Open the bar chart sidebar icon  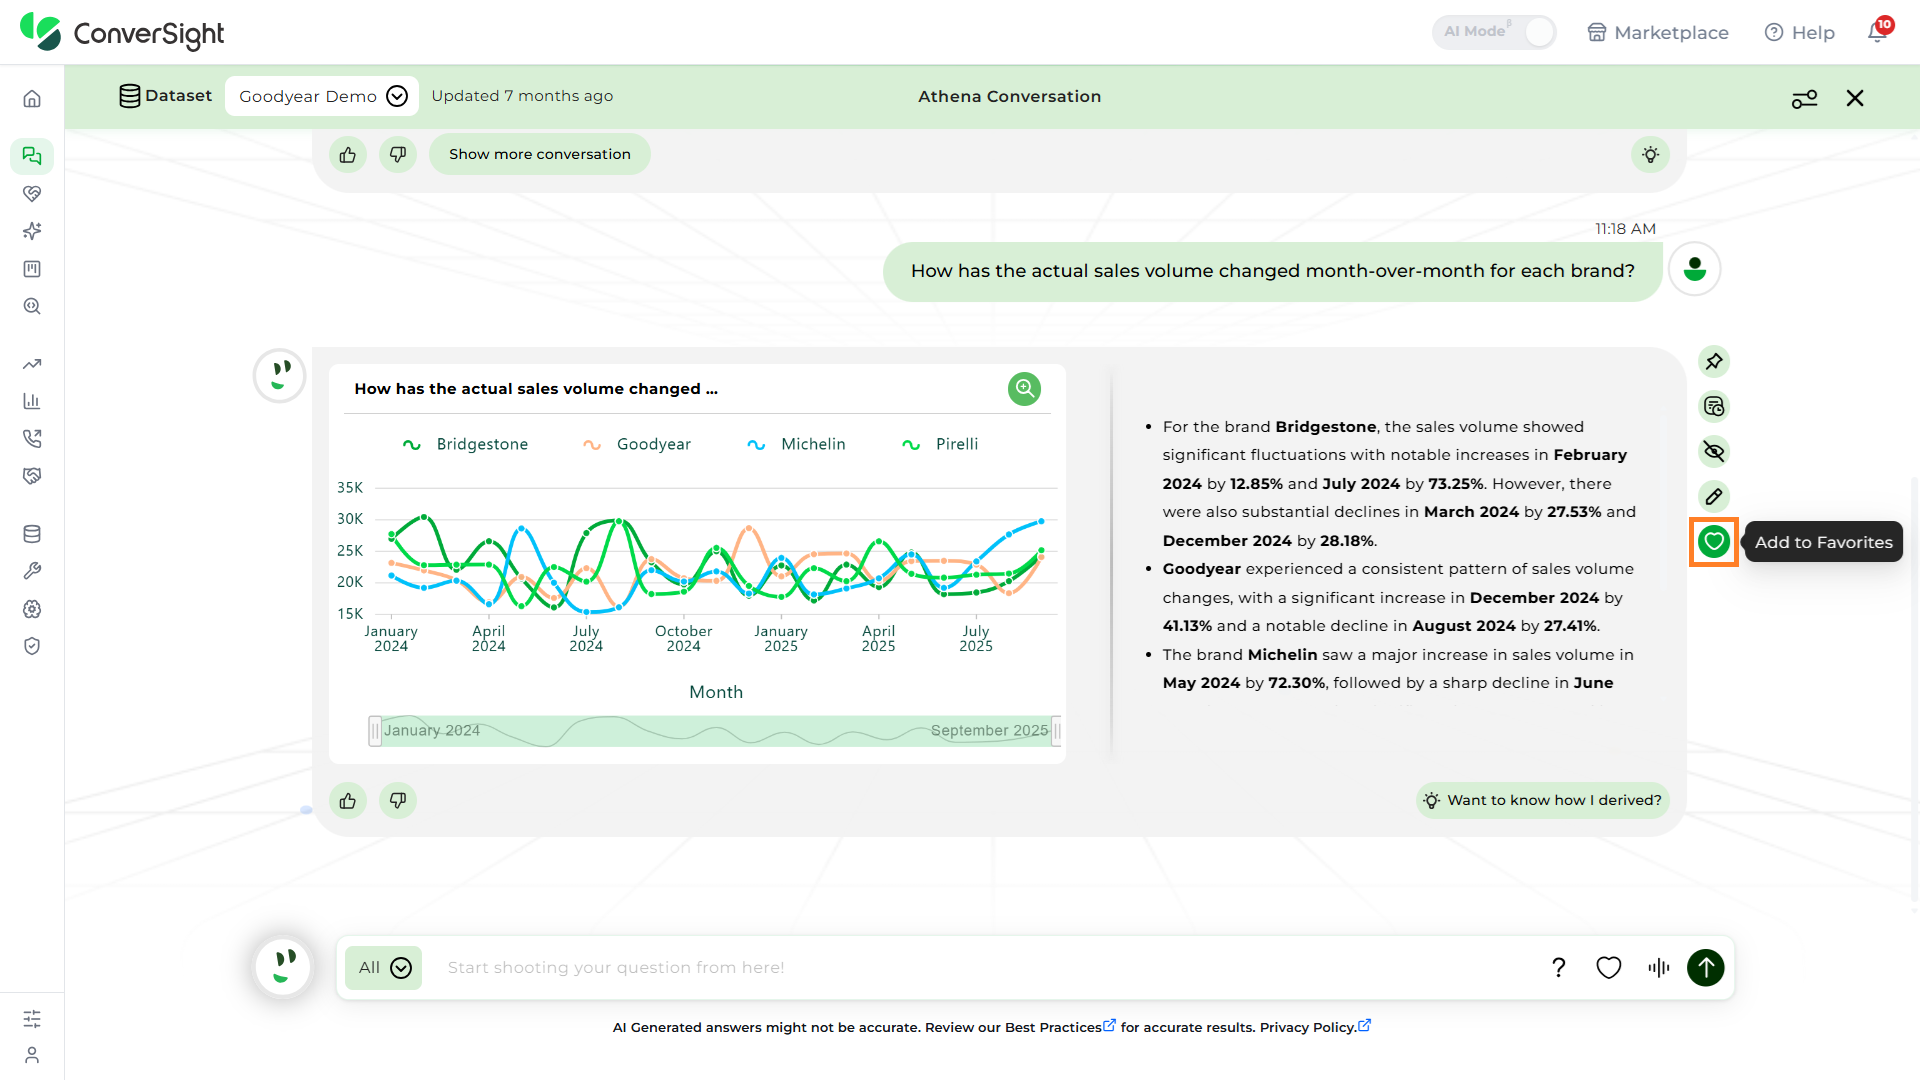[32, 401]
